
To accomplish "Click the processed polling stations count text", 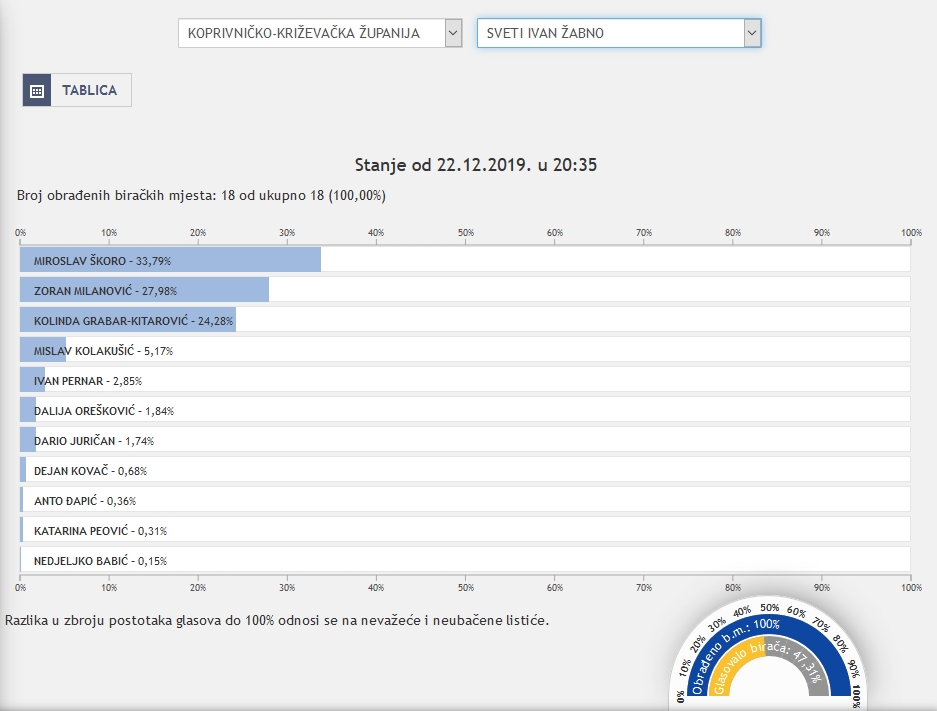I will [201, 195].
